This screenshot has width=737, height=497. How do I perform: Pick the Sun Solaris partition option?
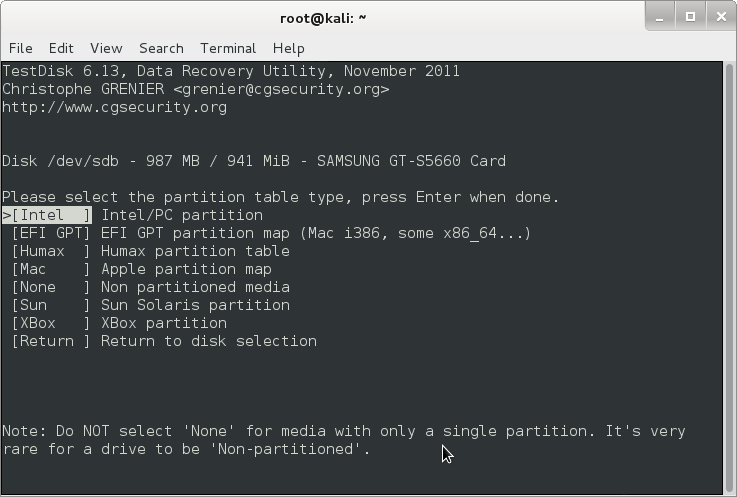[150, 305]
